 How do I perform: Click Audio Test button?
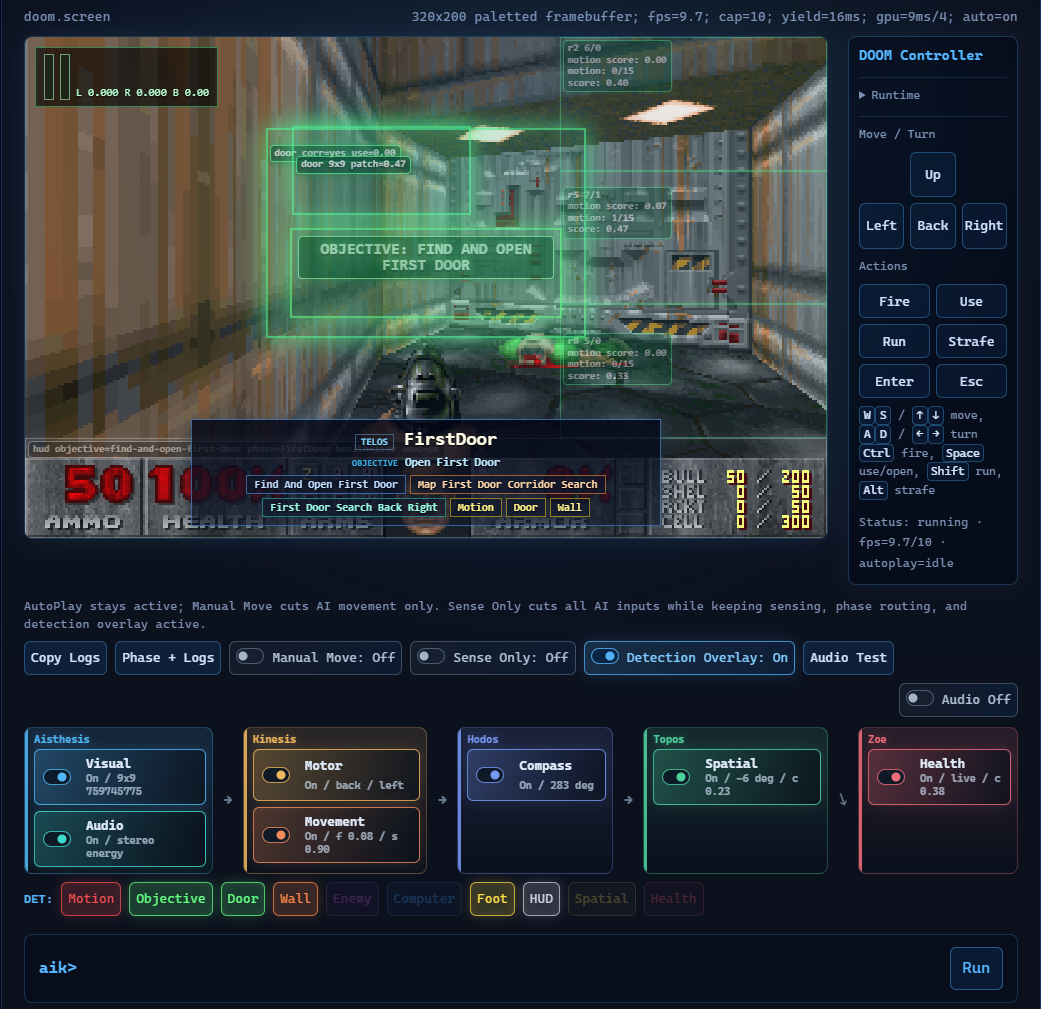click(x=848, y=658)
